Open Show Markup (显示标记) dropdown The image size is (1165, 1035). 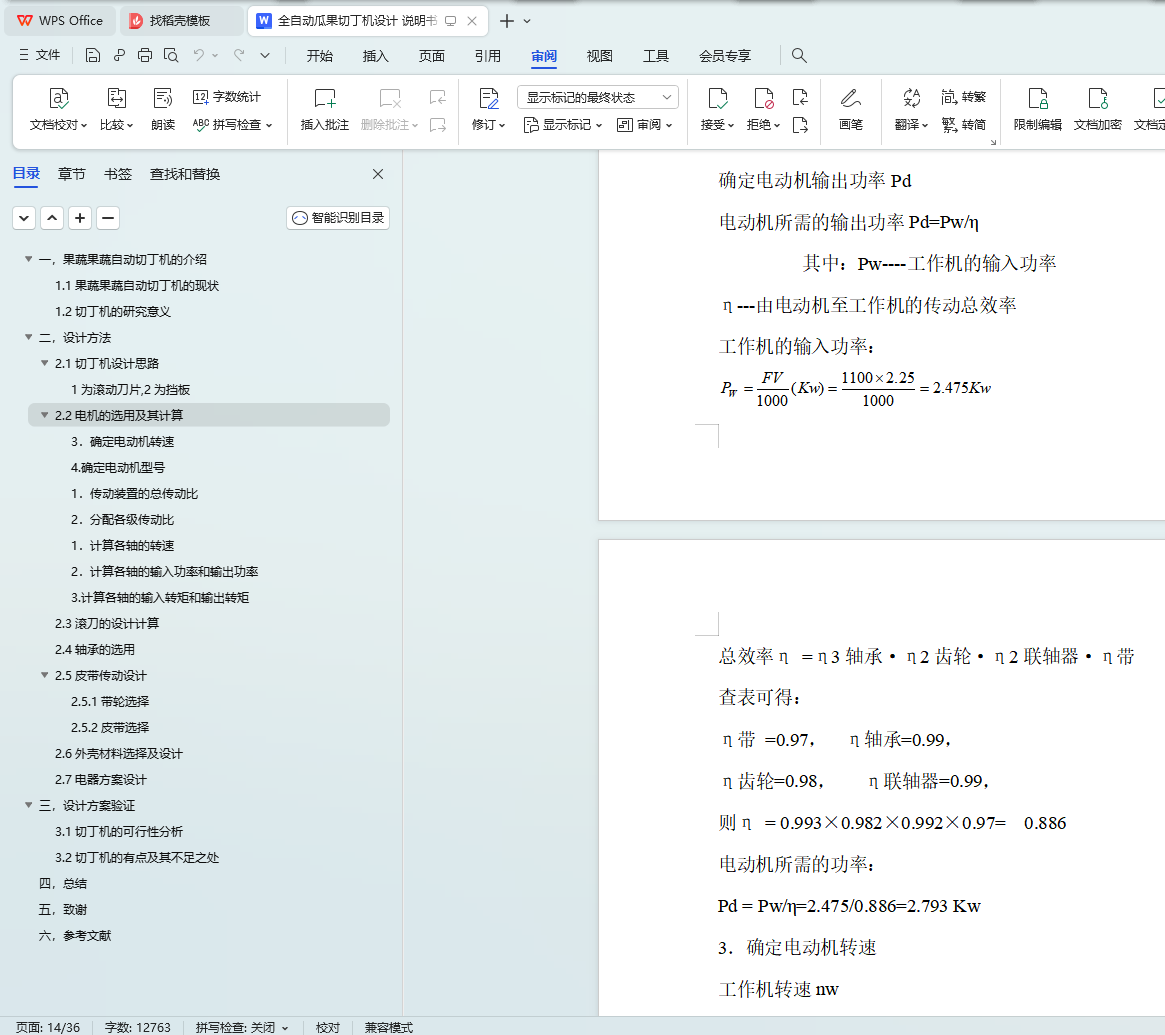click(562, 125)
